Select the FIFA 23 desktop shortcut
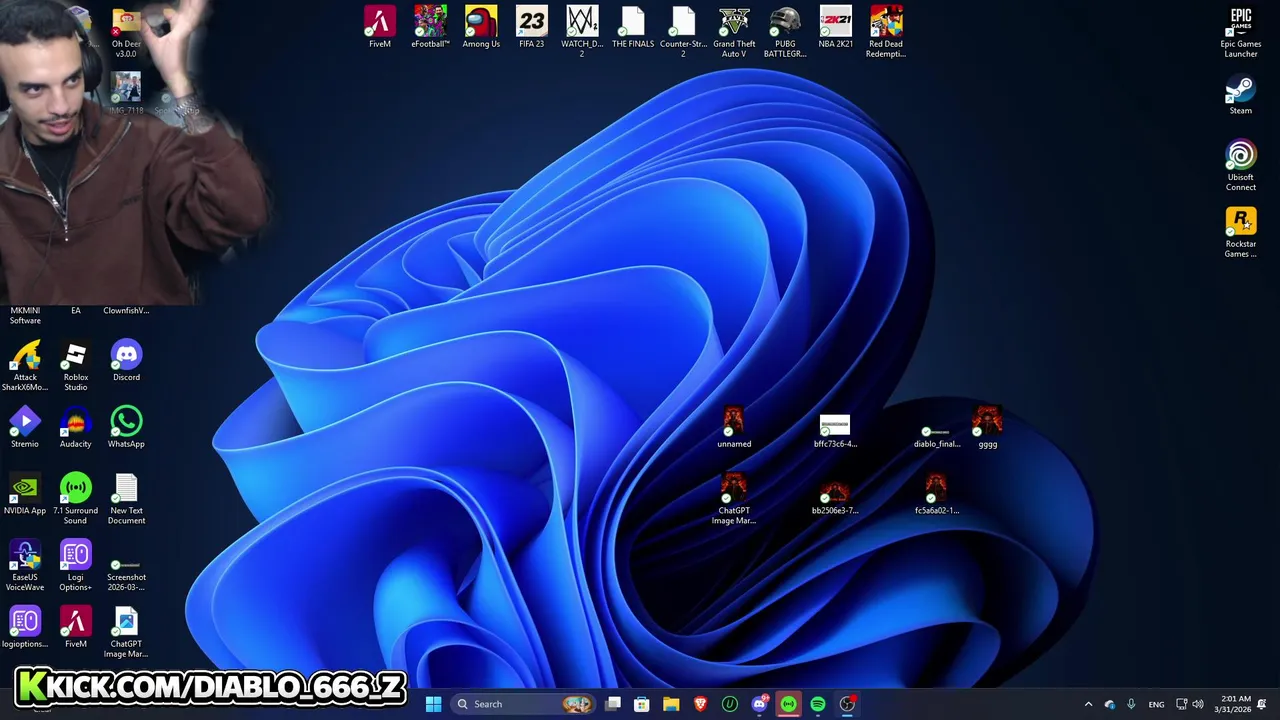This screenshot has height=720, width=1280. (532, 28)
